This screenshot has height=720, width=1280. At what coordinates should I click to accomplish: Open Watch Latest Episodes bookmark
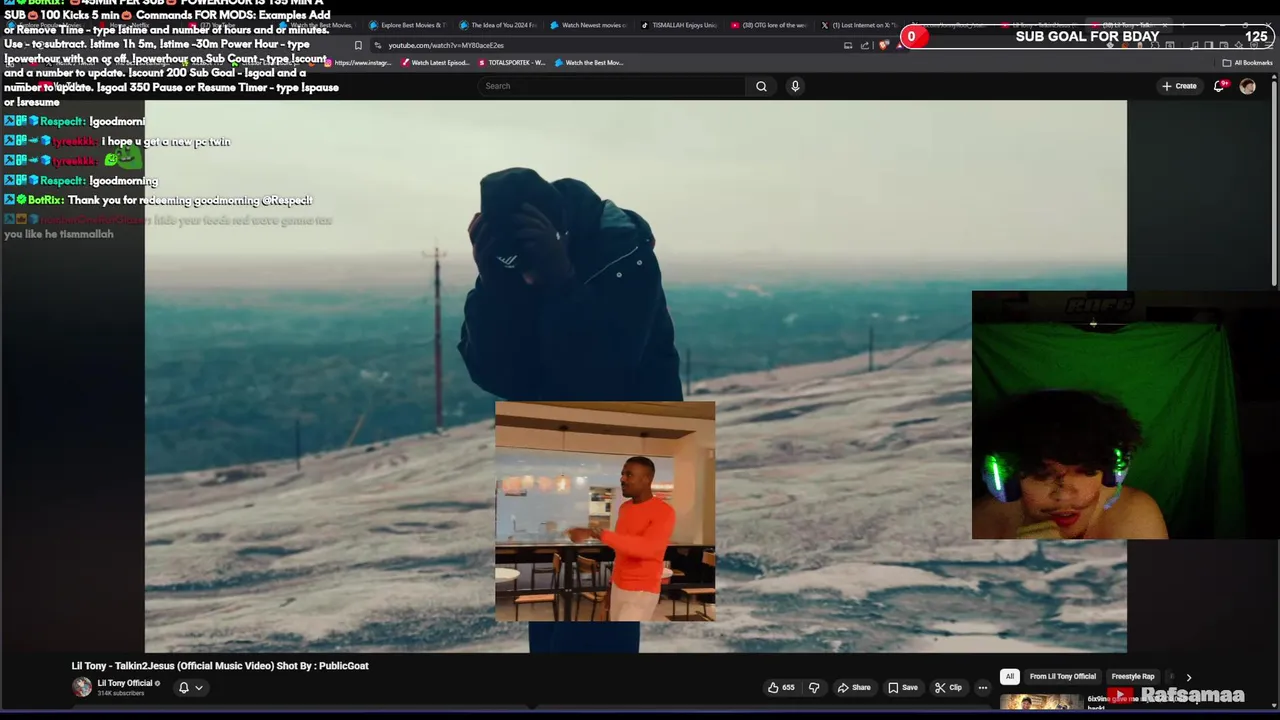point(435,62)
